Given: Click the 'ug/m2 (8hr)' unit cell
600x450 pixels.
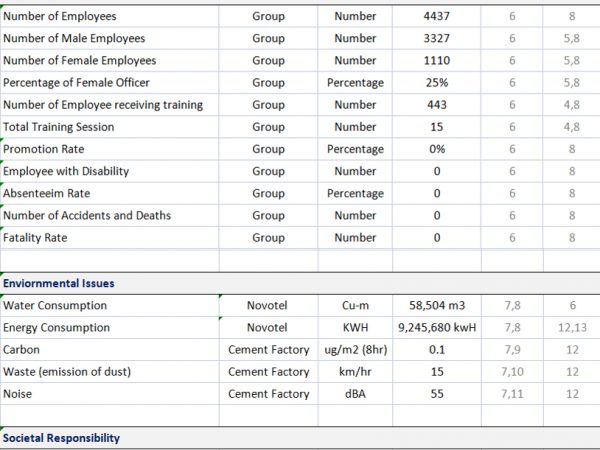Looking at the screenshot, I should [355, 350].
